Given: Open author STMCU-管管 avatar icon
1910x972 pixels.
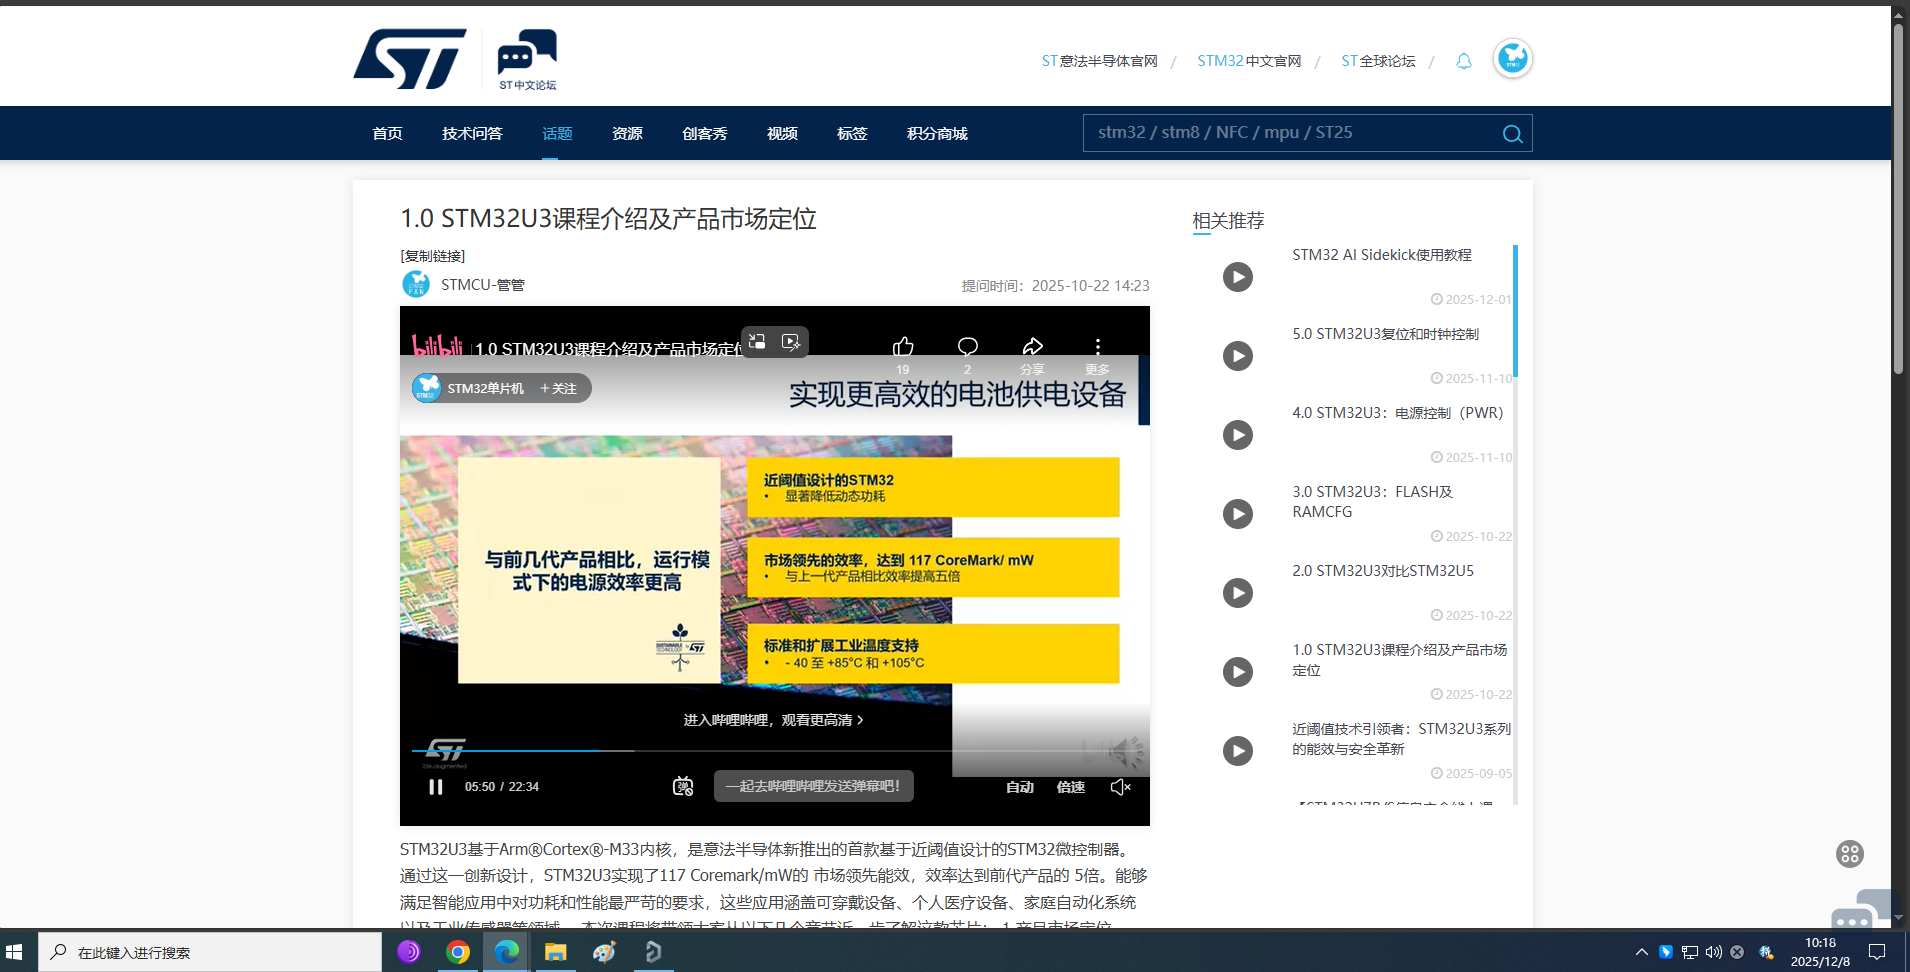Looking at the screenshot, I should click(415, 284).
